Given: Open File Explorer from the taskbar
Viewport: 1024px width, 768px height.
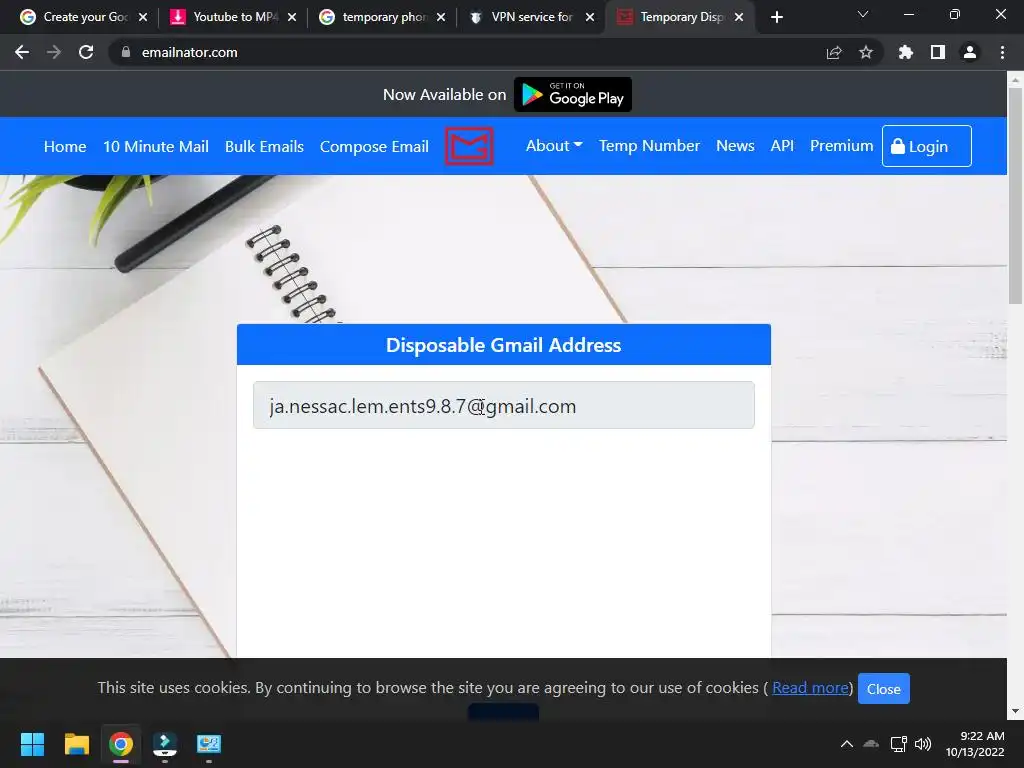Looking at the screenshot, I should click(x=76, y=744).
